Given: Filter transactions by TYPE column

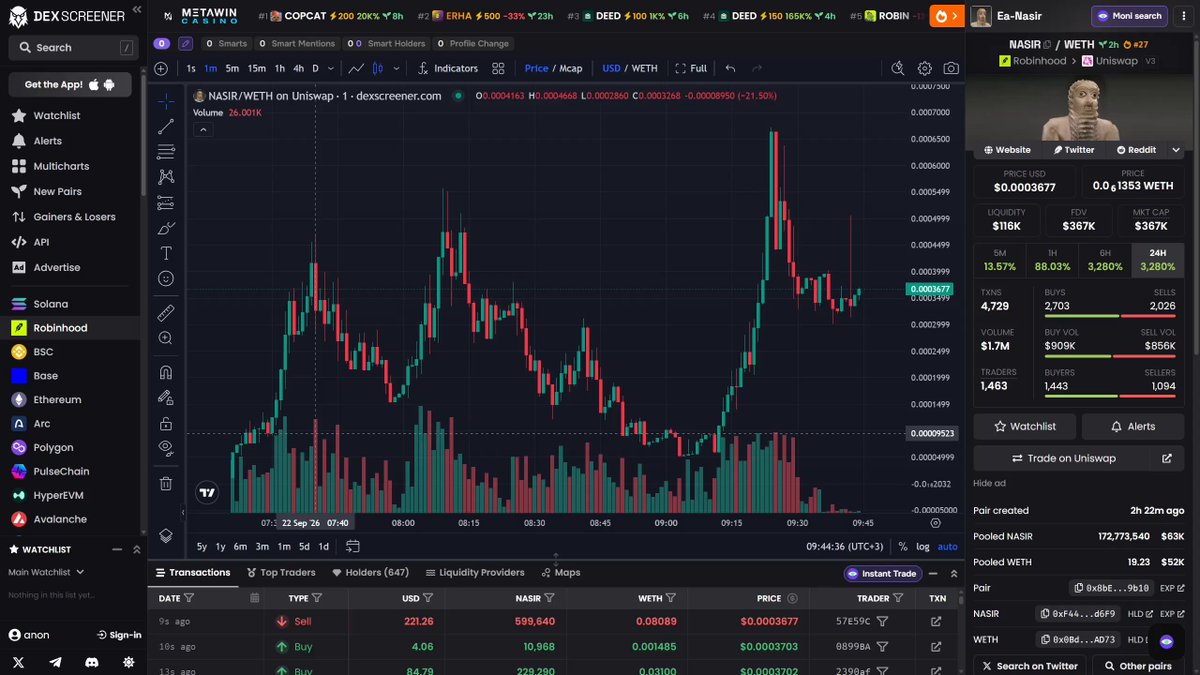Looking at the screenshot, I should (x=317, y=598).
